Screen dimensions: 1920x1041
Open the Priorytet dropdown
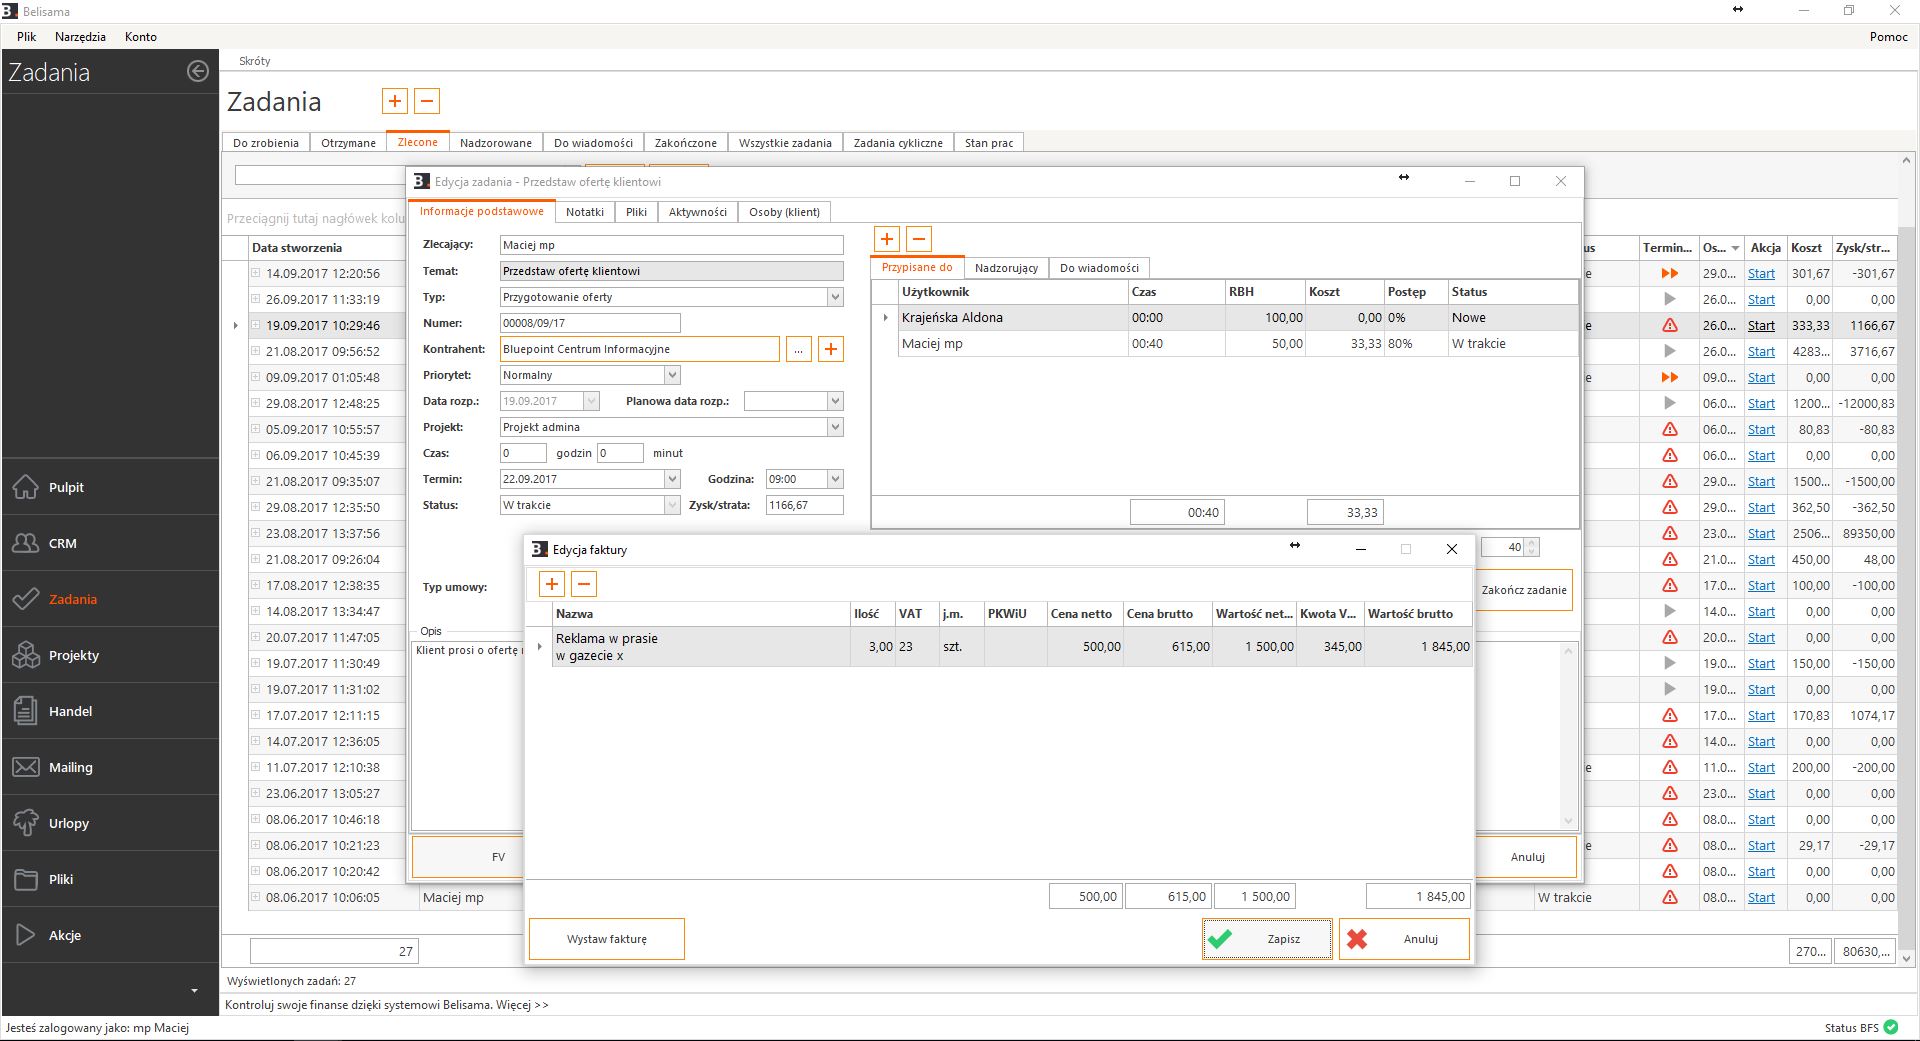coord(672,375)
